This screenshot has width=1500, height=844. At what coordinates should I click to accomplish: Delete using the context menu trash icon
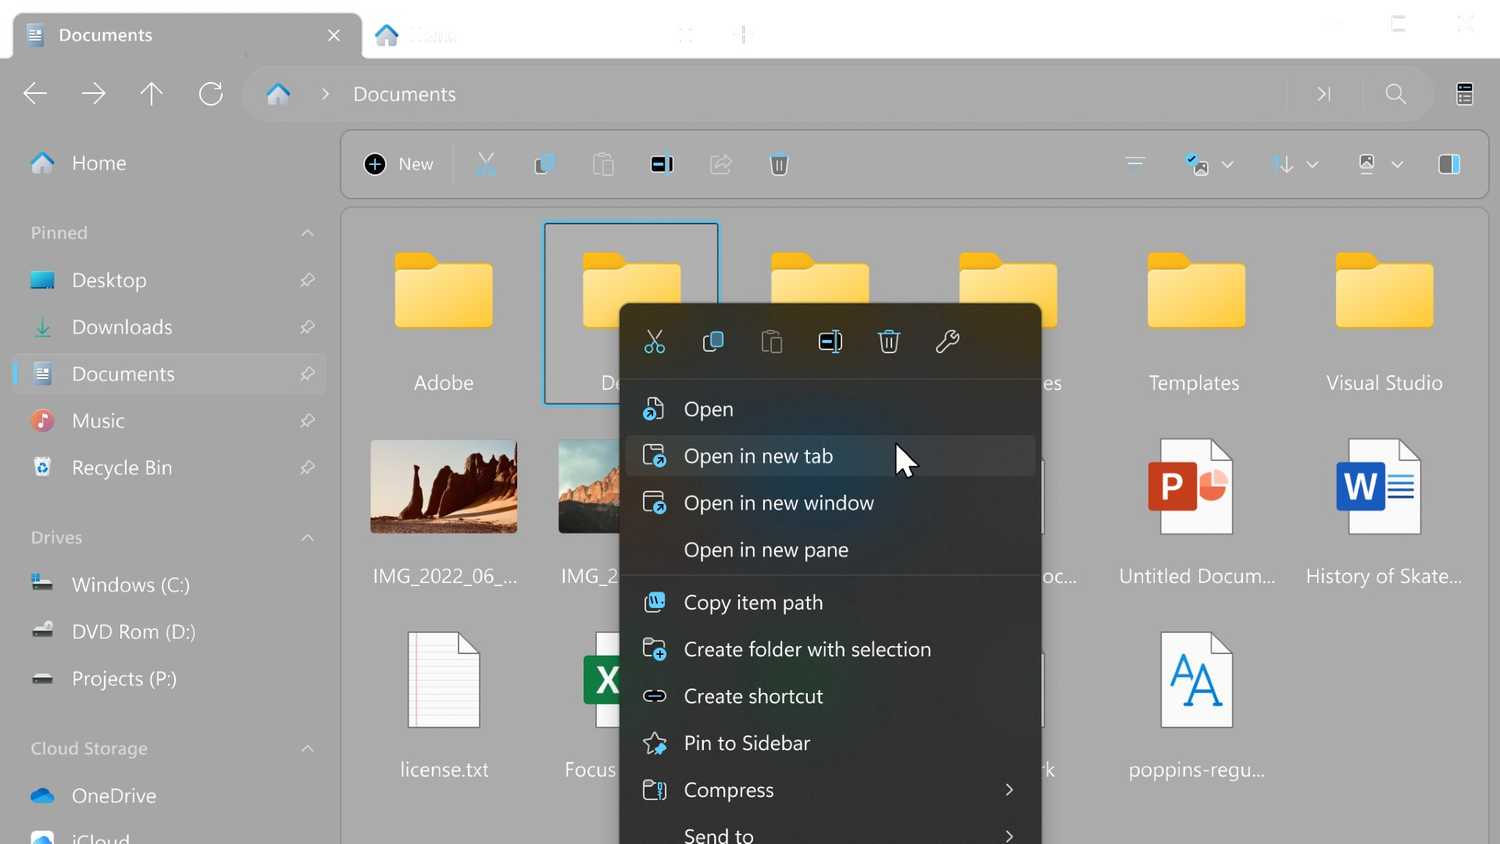click(889, 342)
